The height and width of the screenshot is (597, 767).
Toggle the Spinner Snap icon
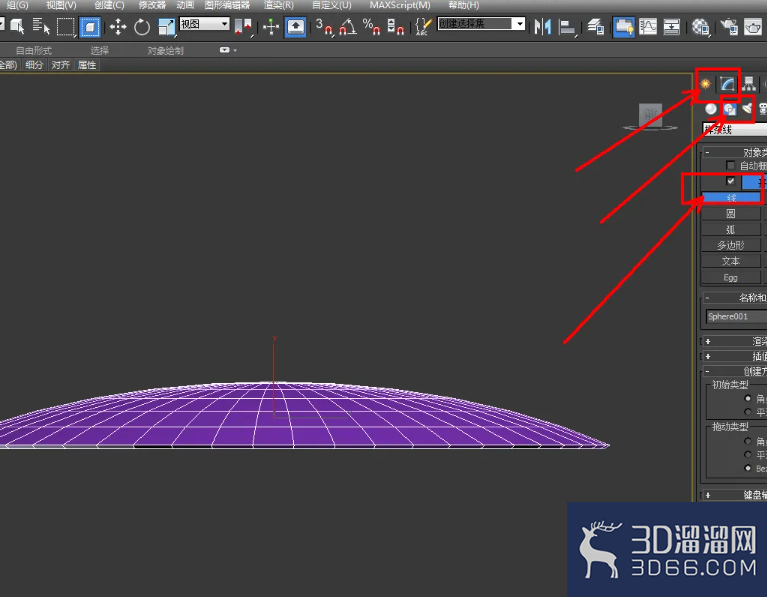395,26
